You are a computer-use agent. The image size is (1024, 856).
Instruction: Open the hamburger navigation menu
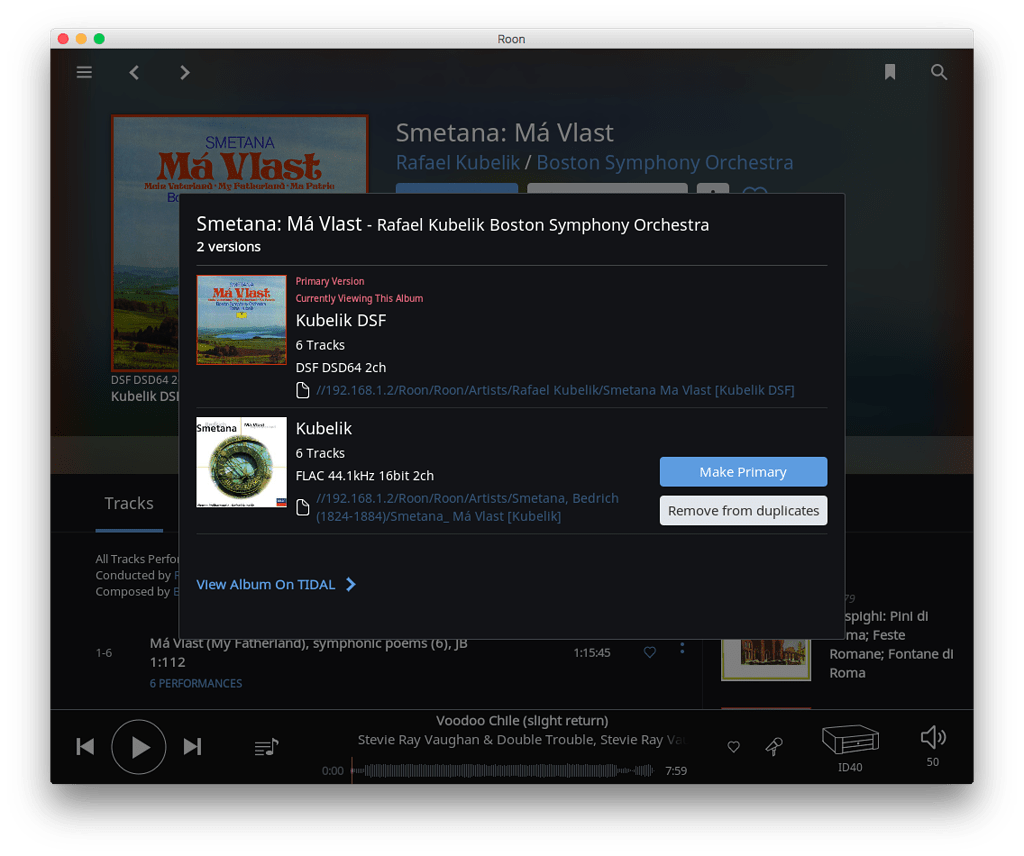pos(84,72)
